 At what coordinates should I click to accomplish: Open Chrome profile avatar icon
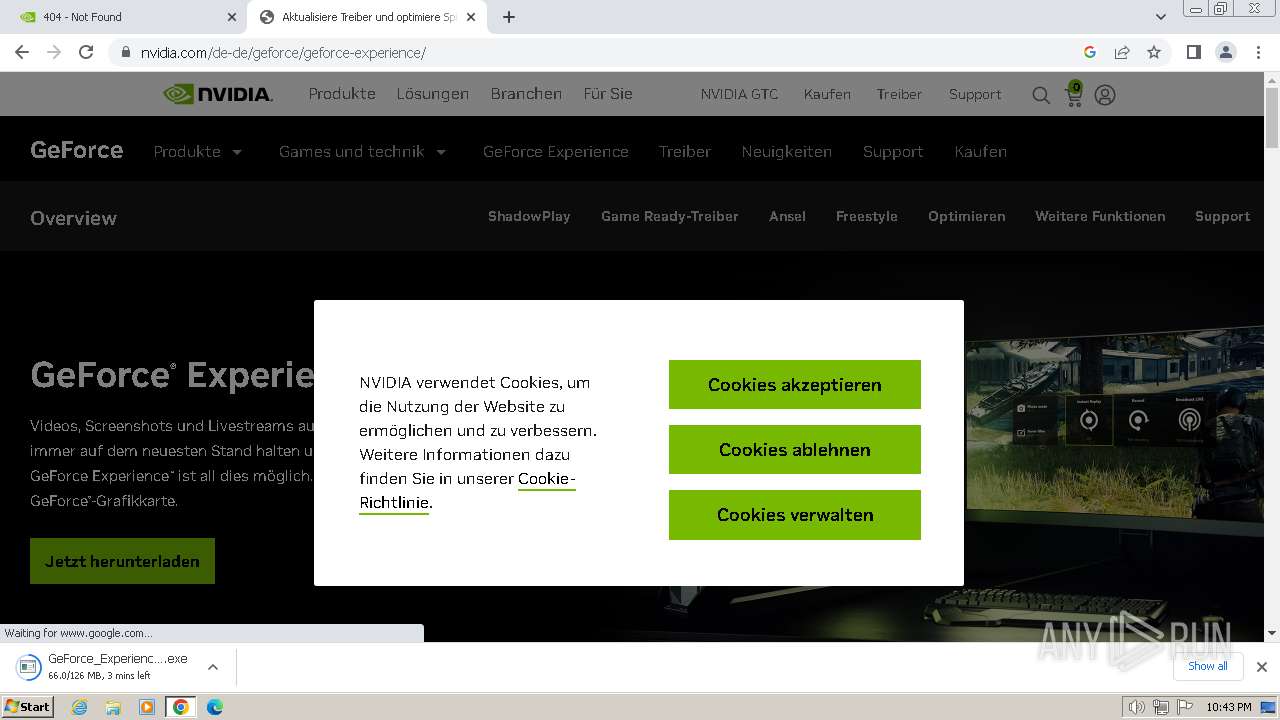pyautogui.click(x=1225, y=52)
